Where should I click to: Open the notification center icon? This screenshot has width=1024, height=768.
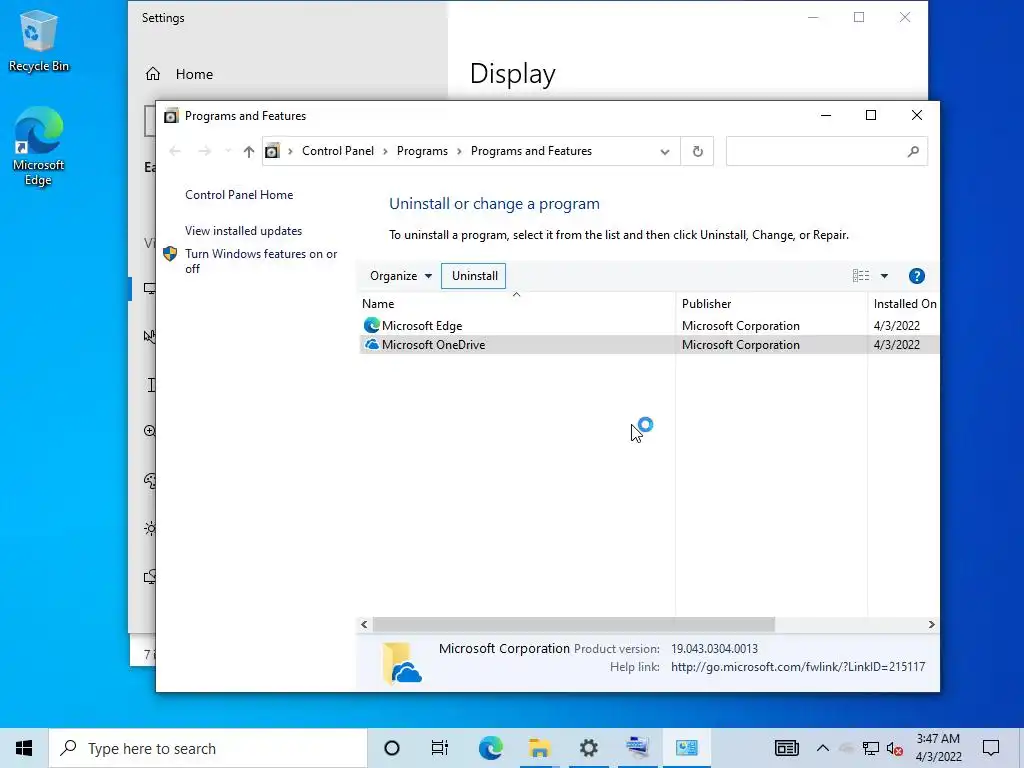point(991,748)
